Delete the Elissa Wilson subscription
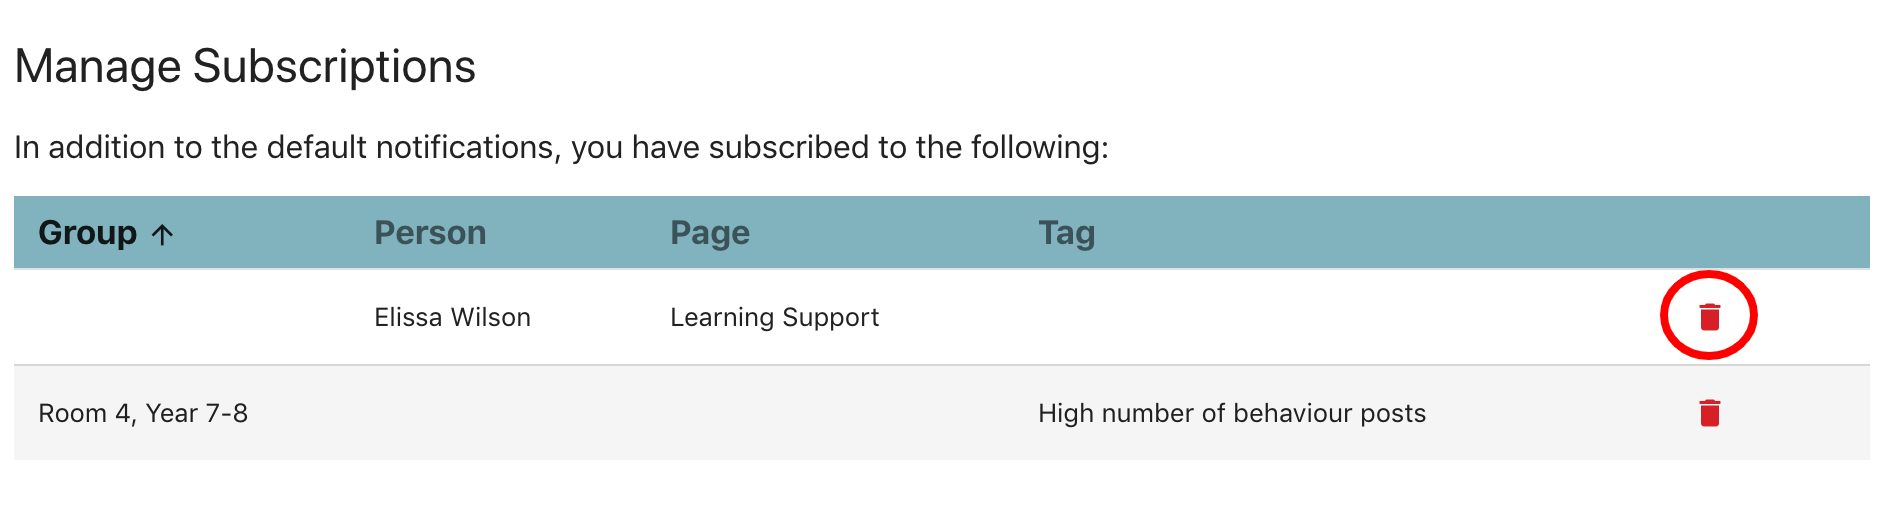 click(x=1709, y=317)
